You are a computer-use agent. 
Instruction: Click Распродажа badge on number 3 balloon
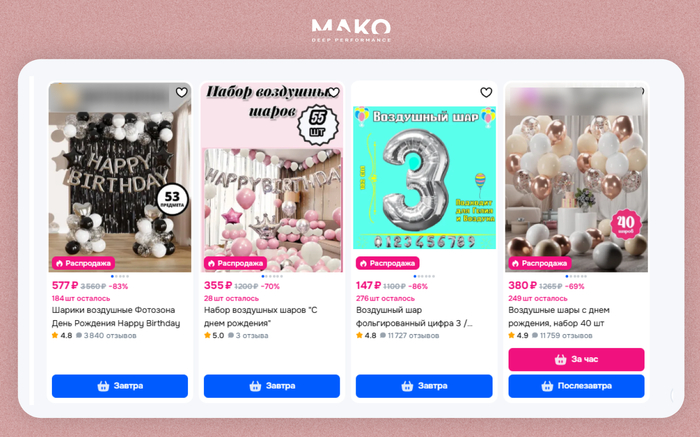pos(388,263)
